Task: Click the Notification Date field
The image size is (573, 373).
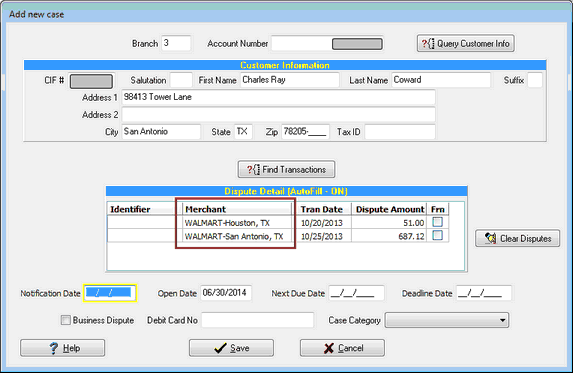Action: coord(110,293)
